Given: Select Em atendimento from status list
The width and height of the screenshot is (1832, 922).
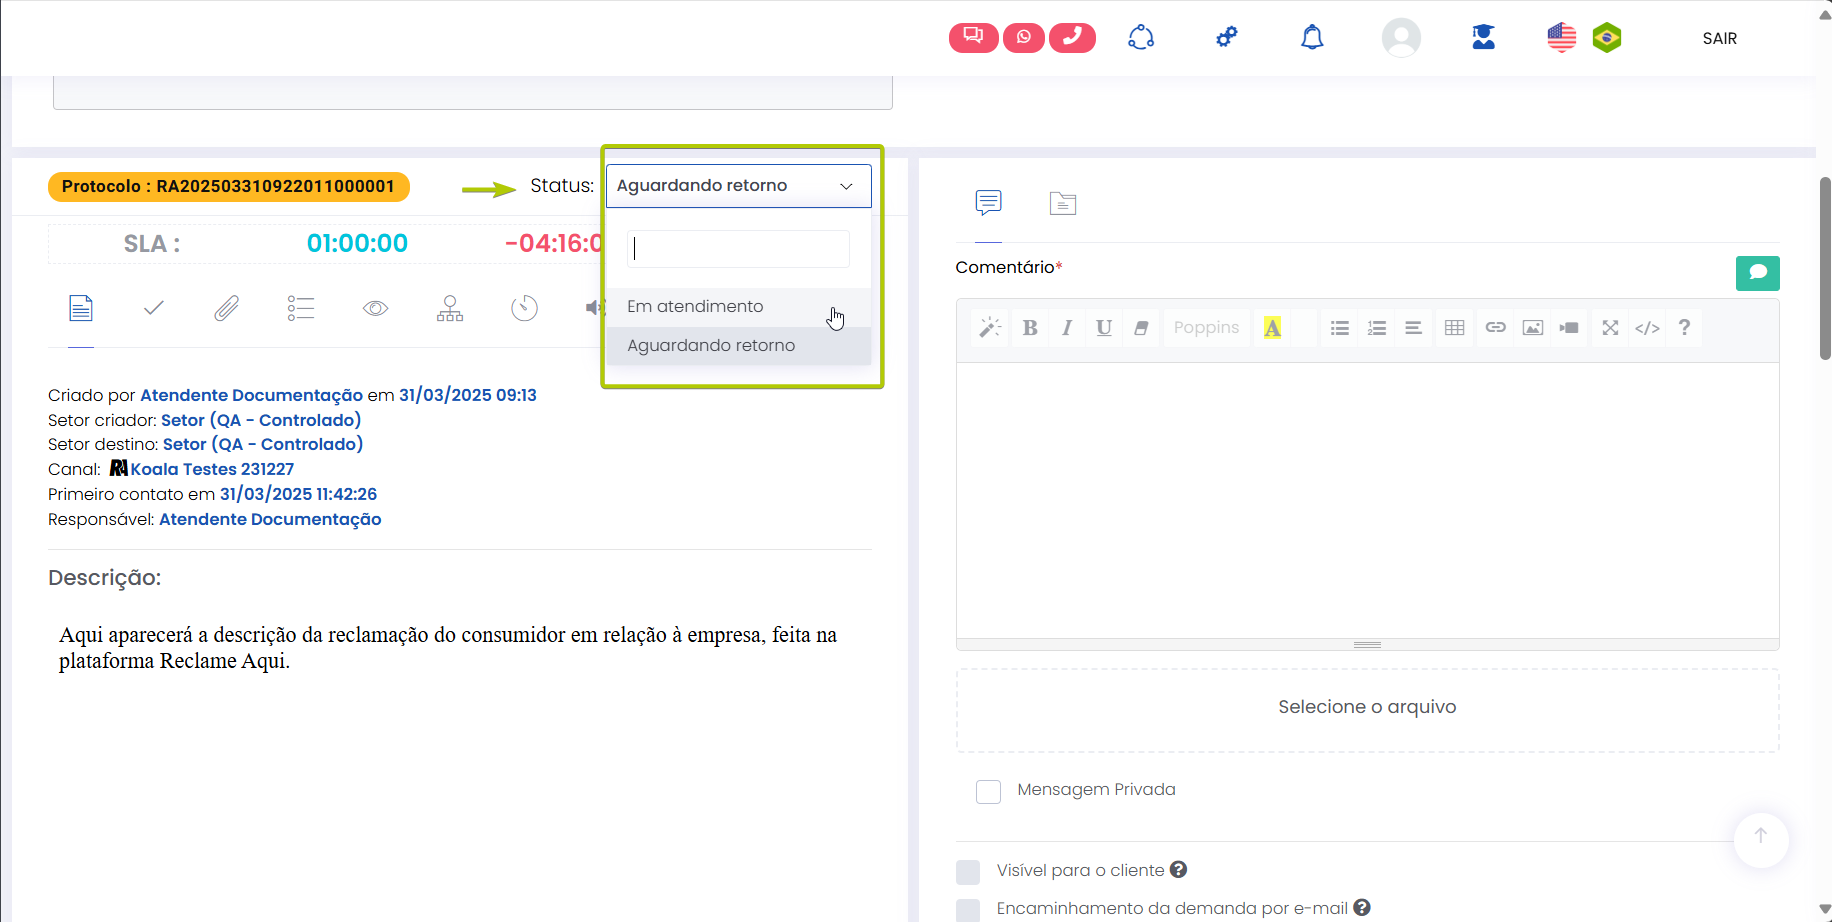Looking at the screenshot, I should [x=695, y=307].
